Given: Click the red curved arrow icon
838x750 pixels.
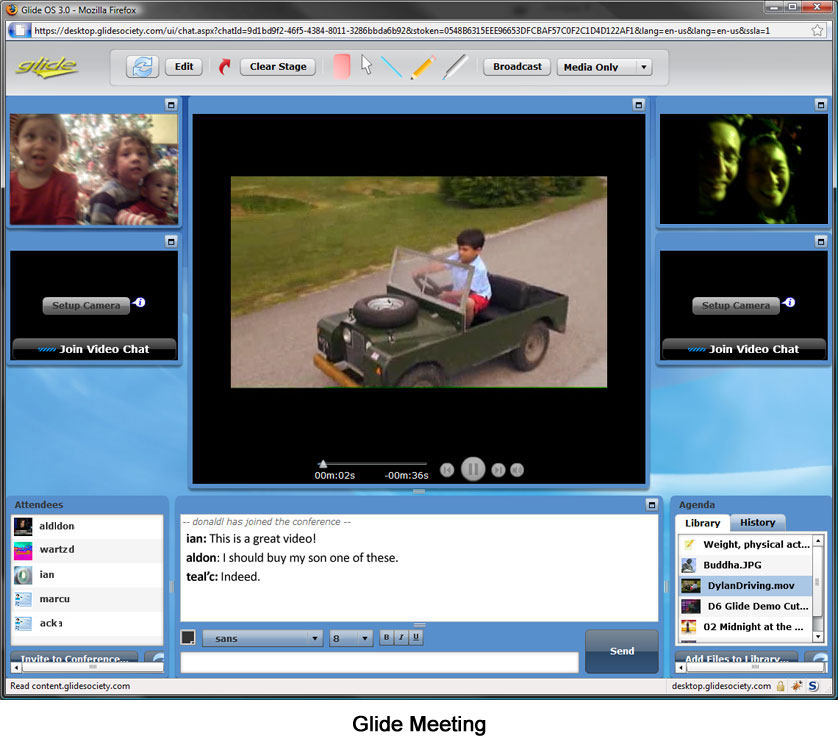Looking at the screenshot, I should 224,67.
